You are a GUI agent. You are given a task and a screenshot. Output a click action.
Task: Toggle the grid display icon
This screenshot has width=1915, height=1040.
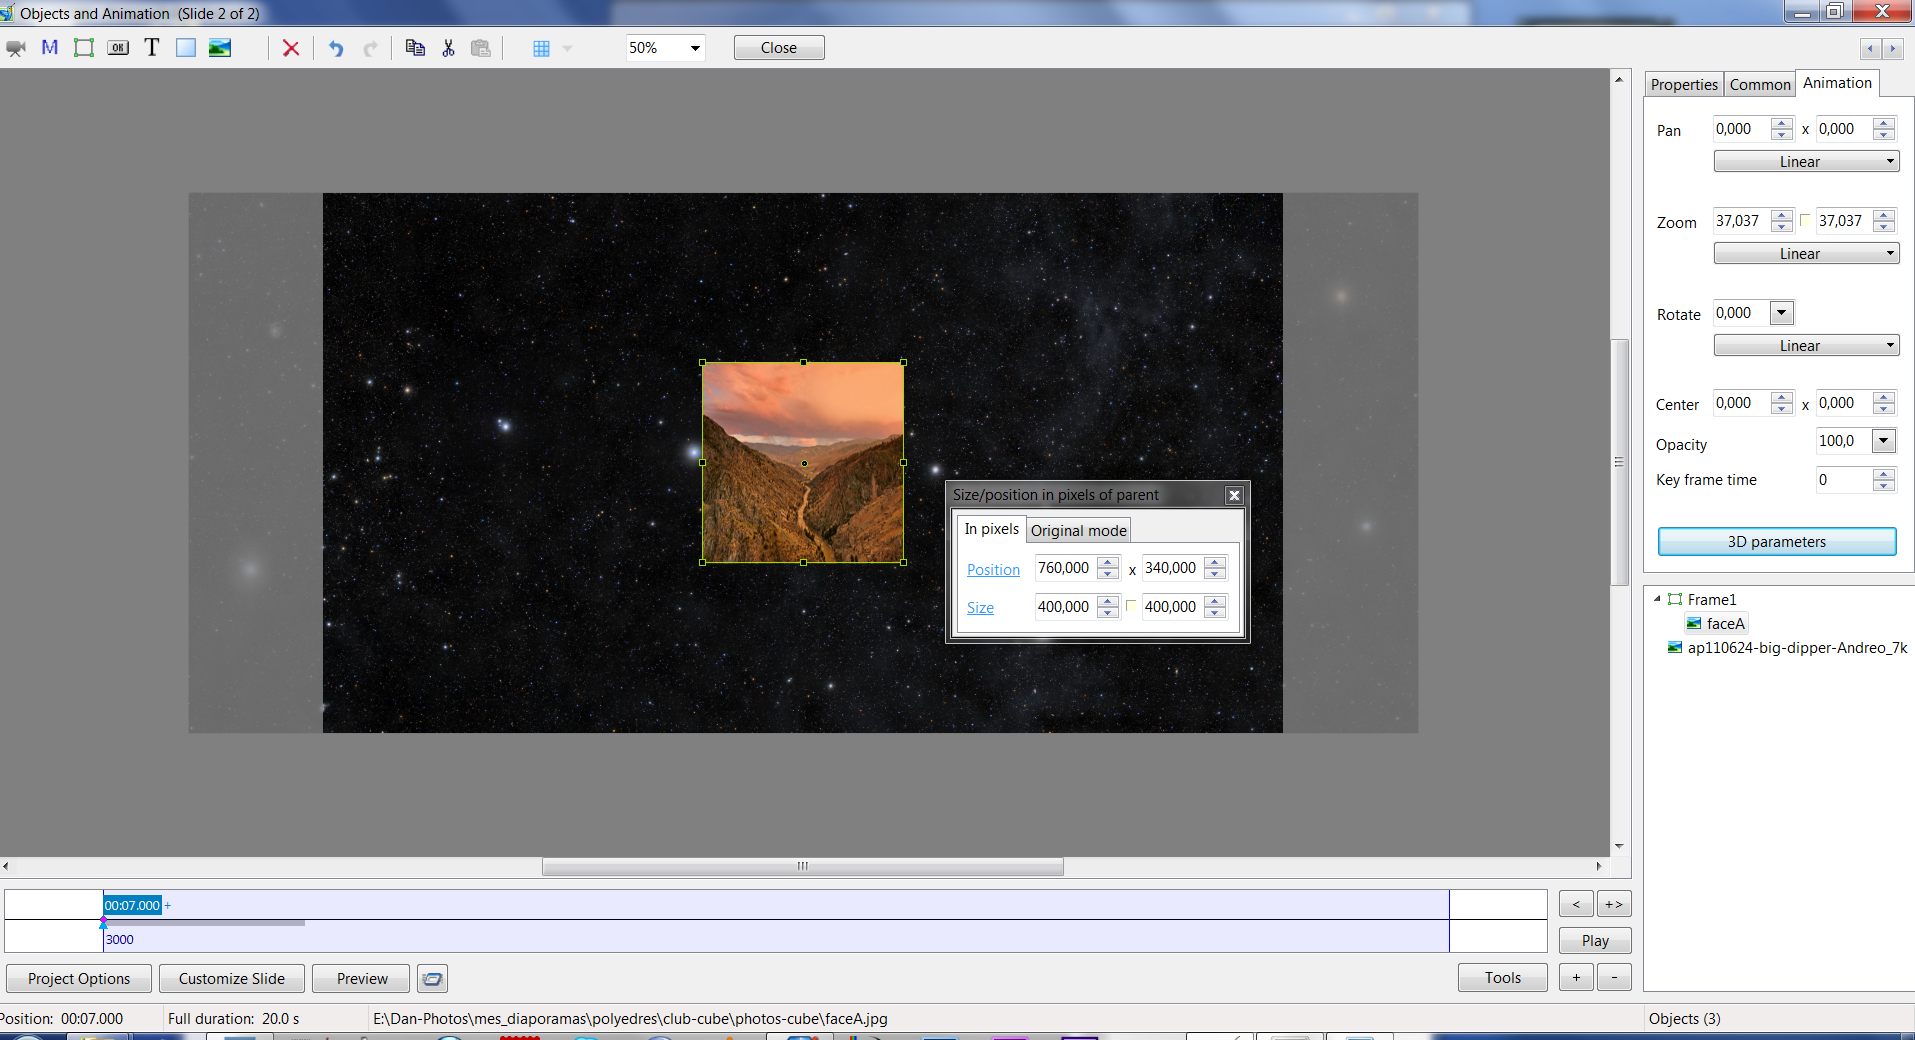[x=541, y=48]
